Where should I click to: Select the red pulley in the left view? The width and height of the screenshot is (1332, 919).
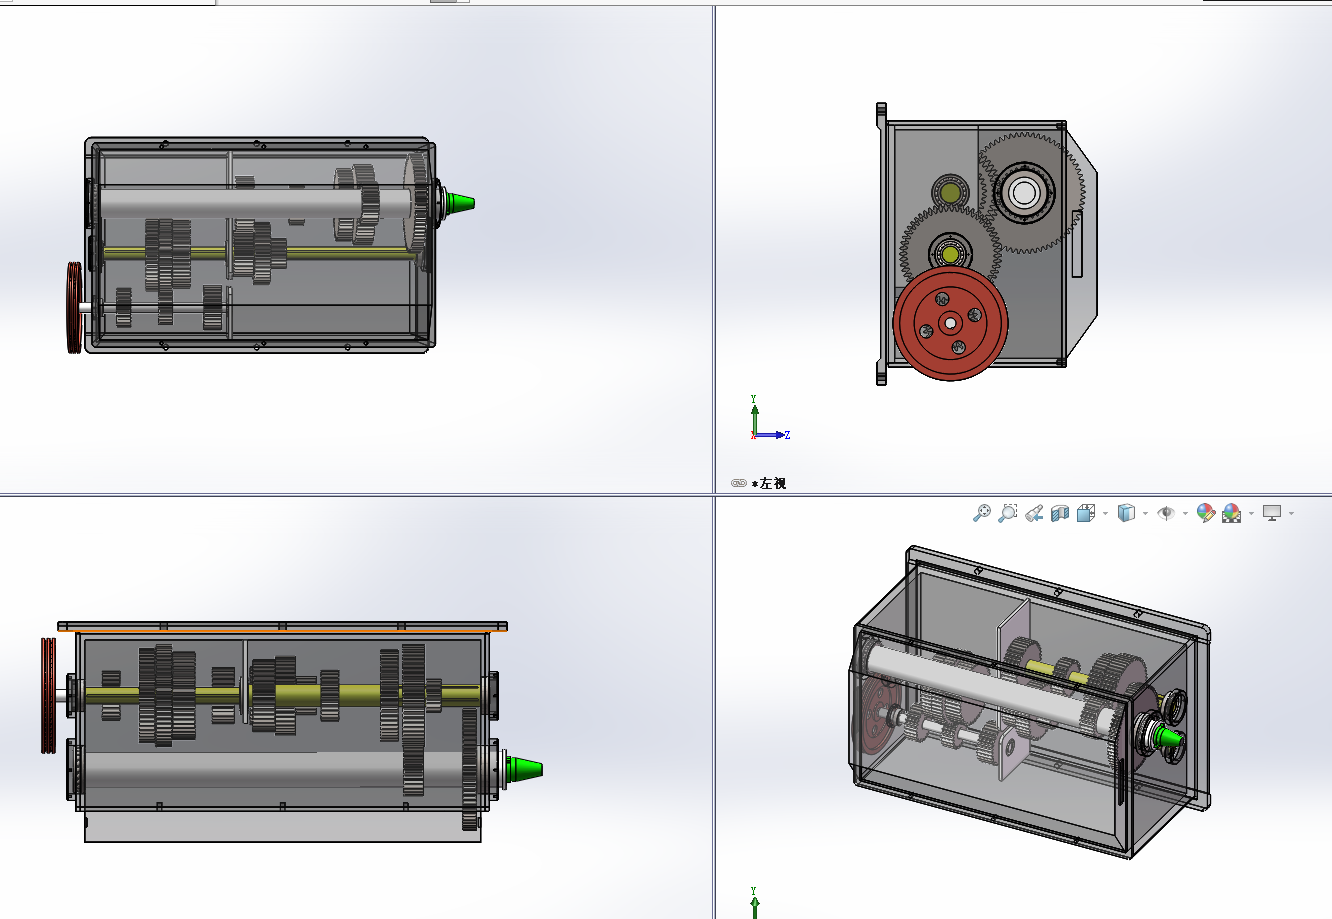pos(950,322)
